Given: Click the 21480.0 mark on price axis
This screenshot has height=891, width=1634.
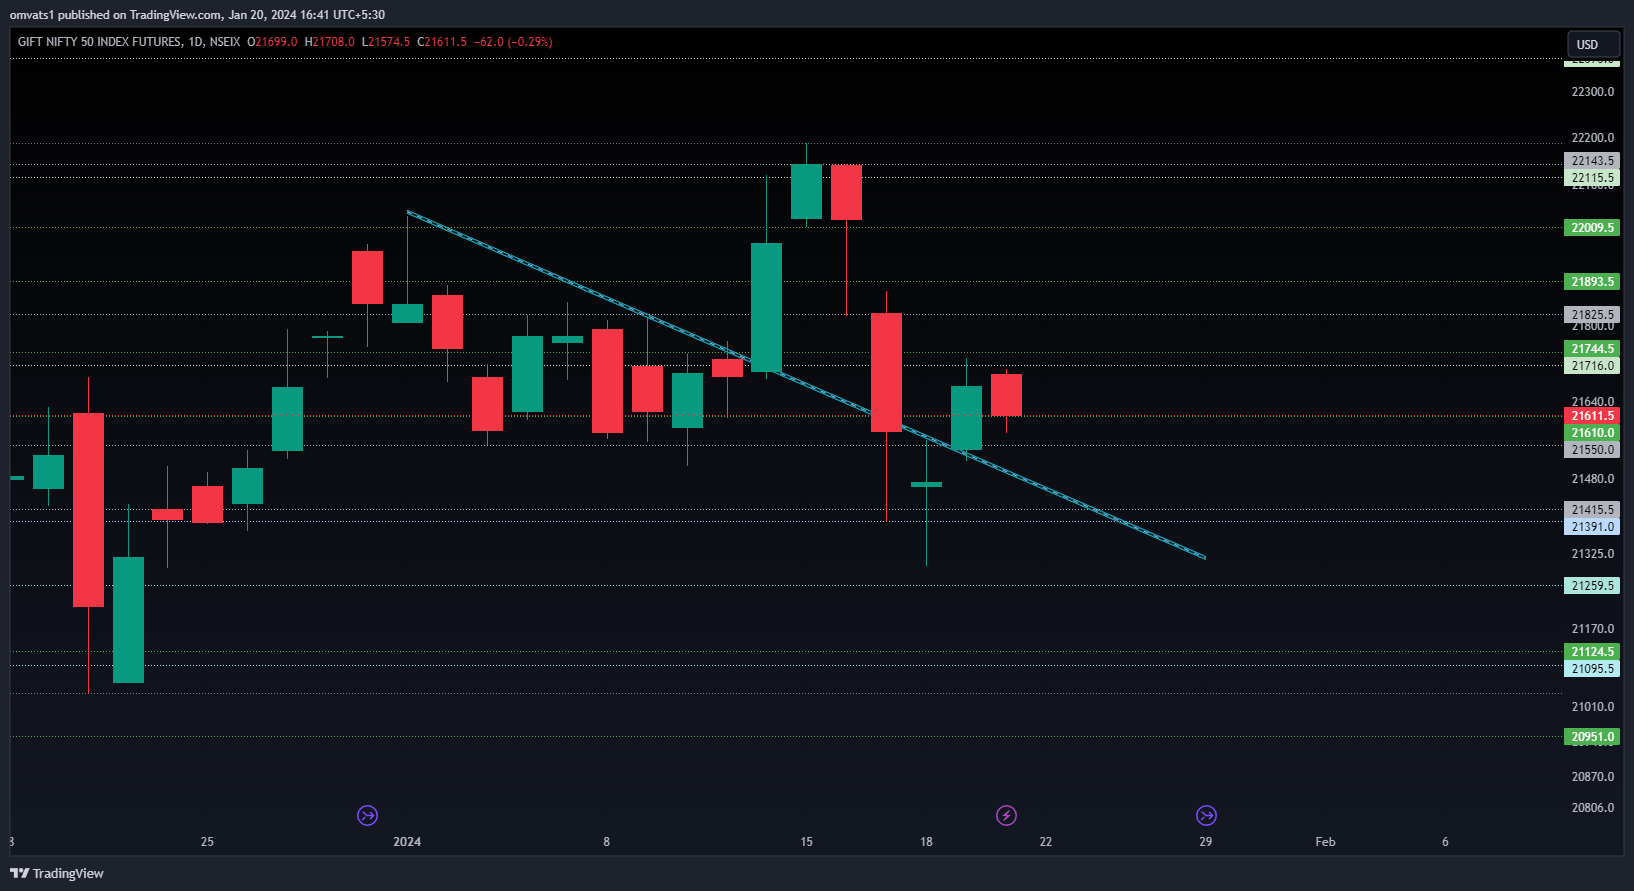Looking at the screenshot, I should coord(1592,479).
